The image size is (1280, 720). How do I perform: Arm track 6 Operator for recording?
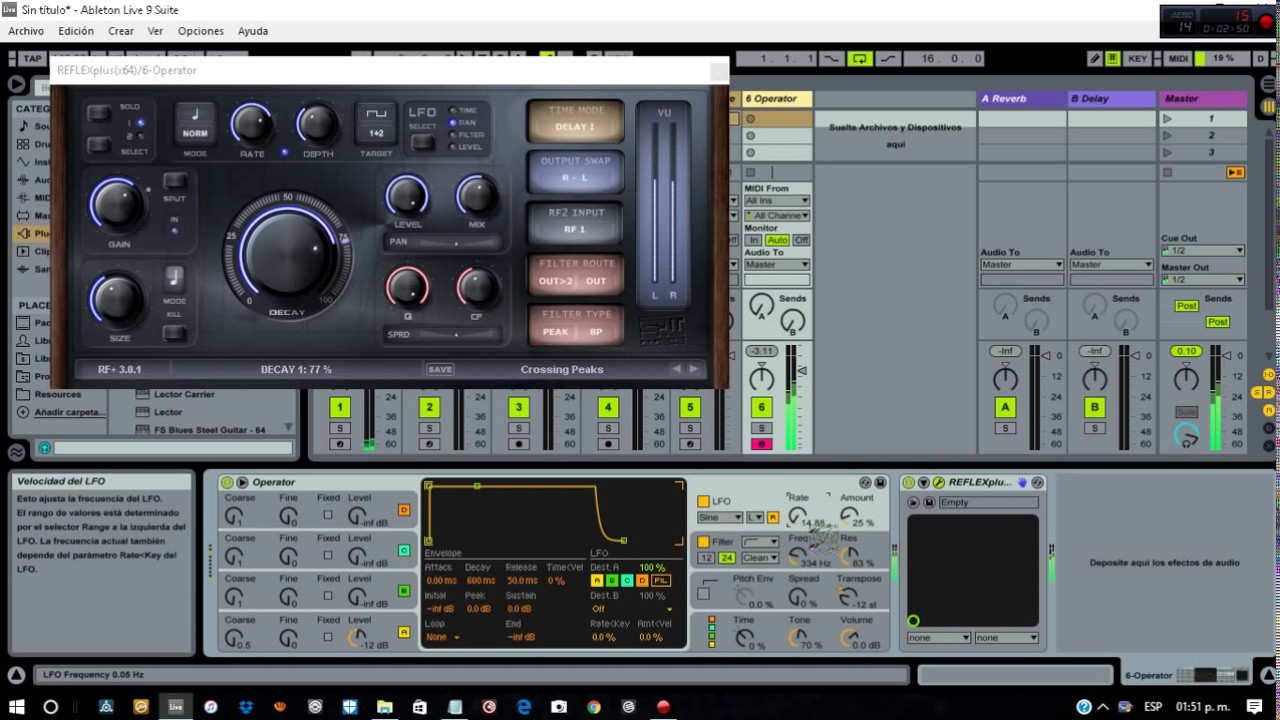click(x=761, y=444)
